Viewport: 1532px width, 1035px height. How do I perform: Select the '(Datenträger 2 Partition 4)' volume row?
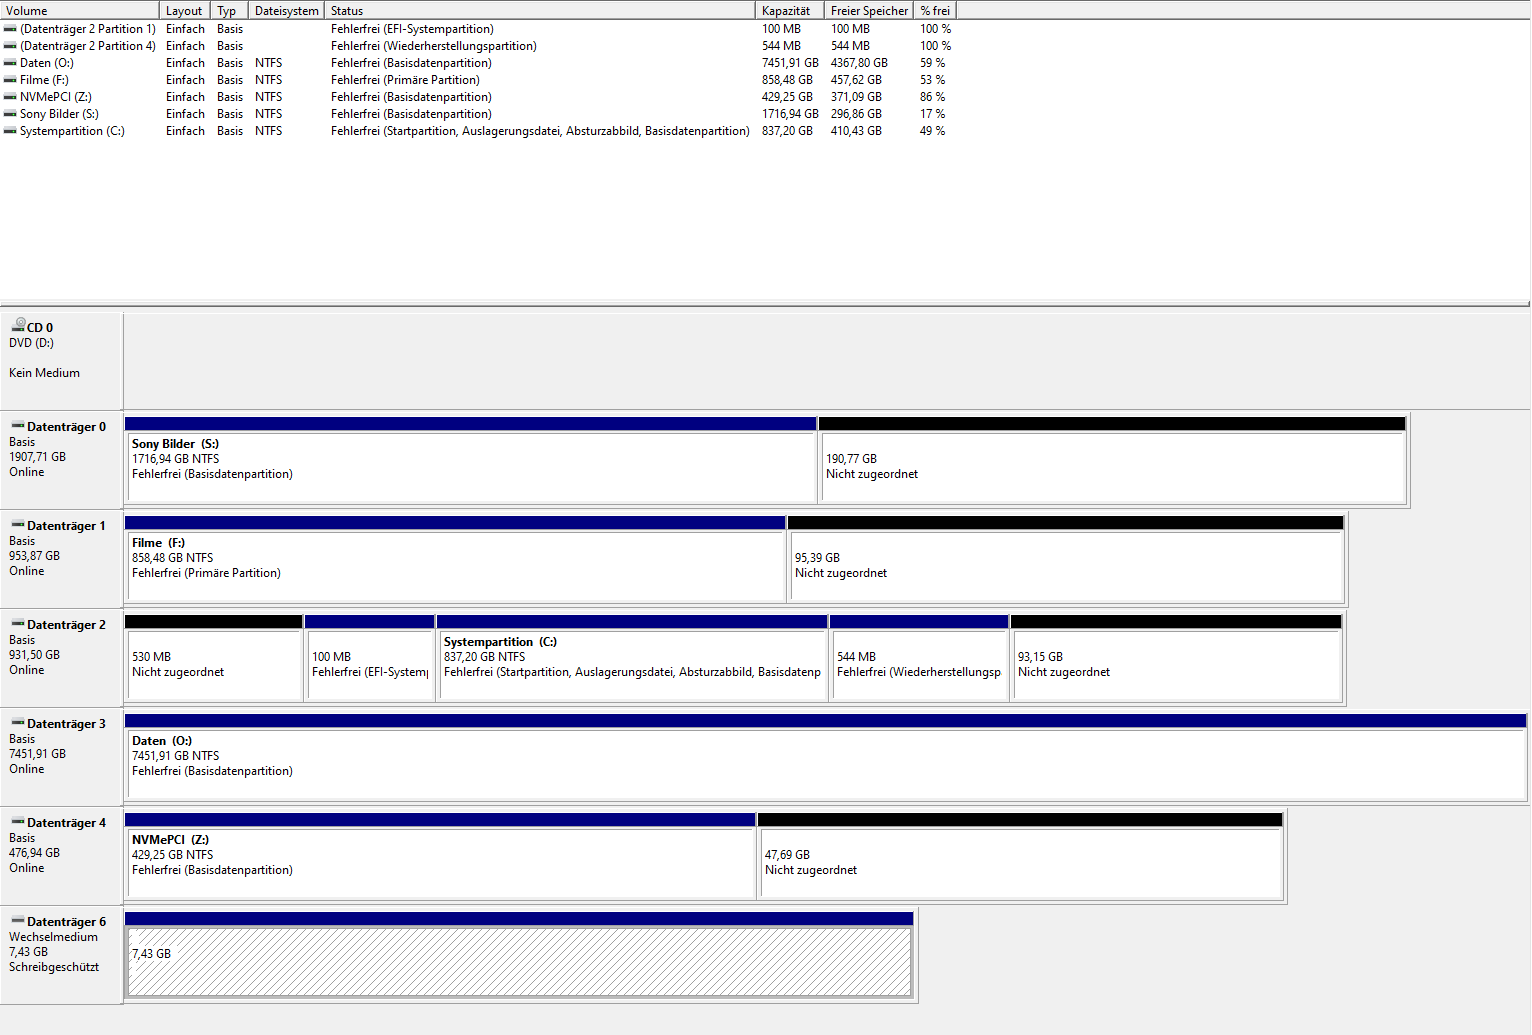pyautogui.click(x=478, y=46)
